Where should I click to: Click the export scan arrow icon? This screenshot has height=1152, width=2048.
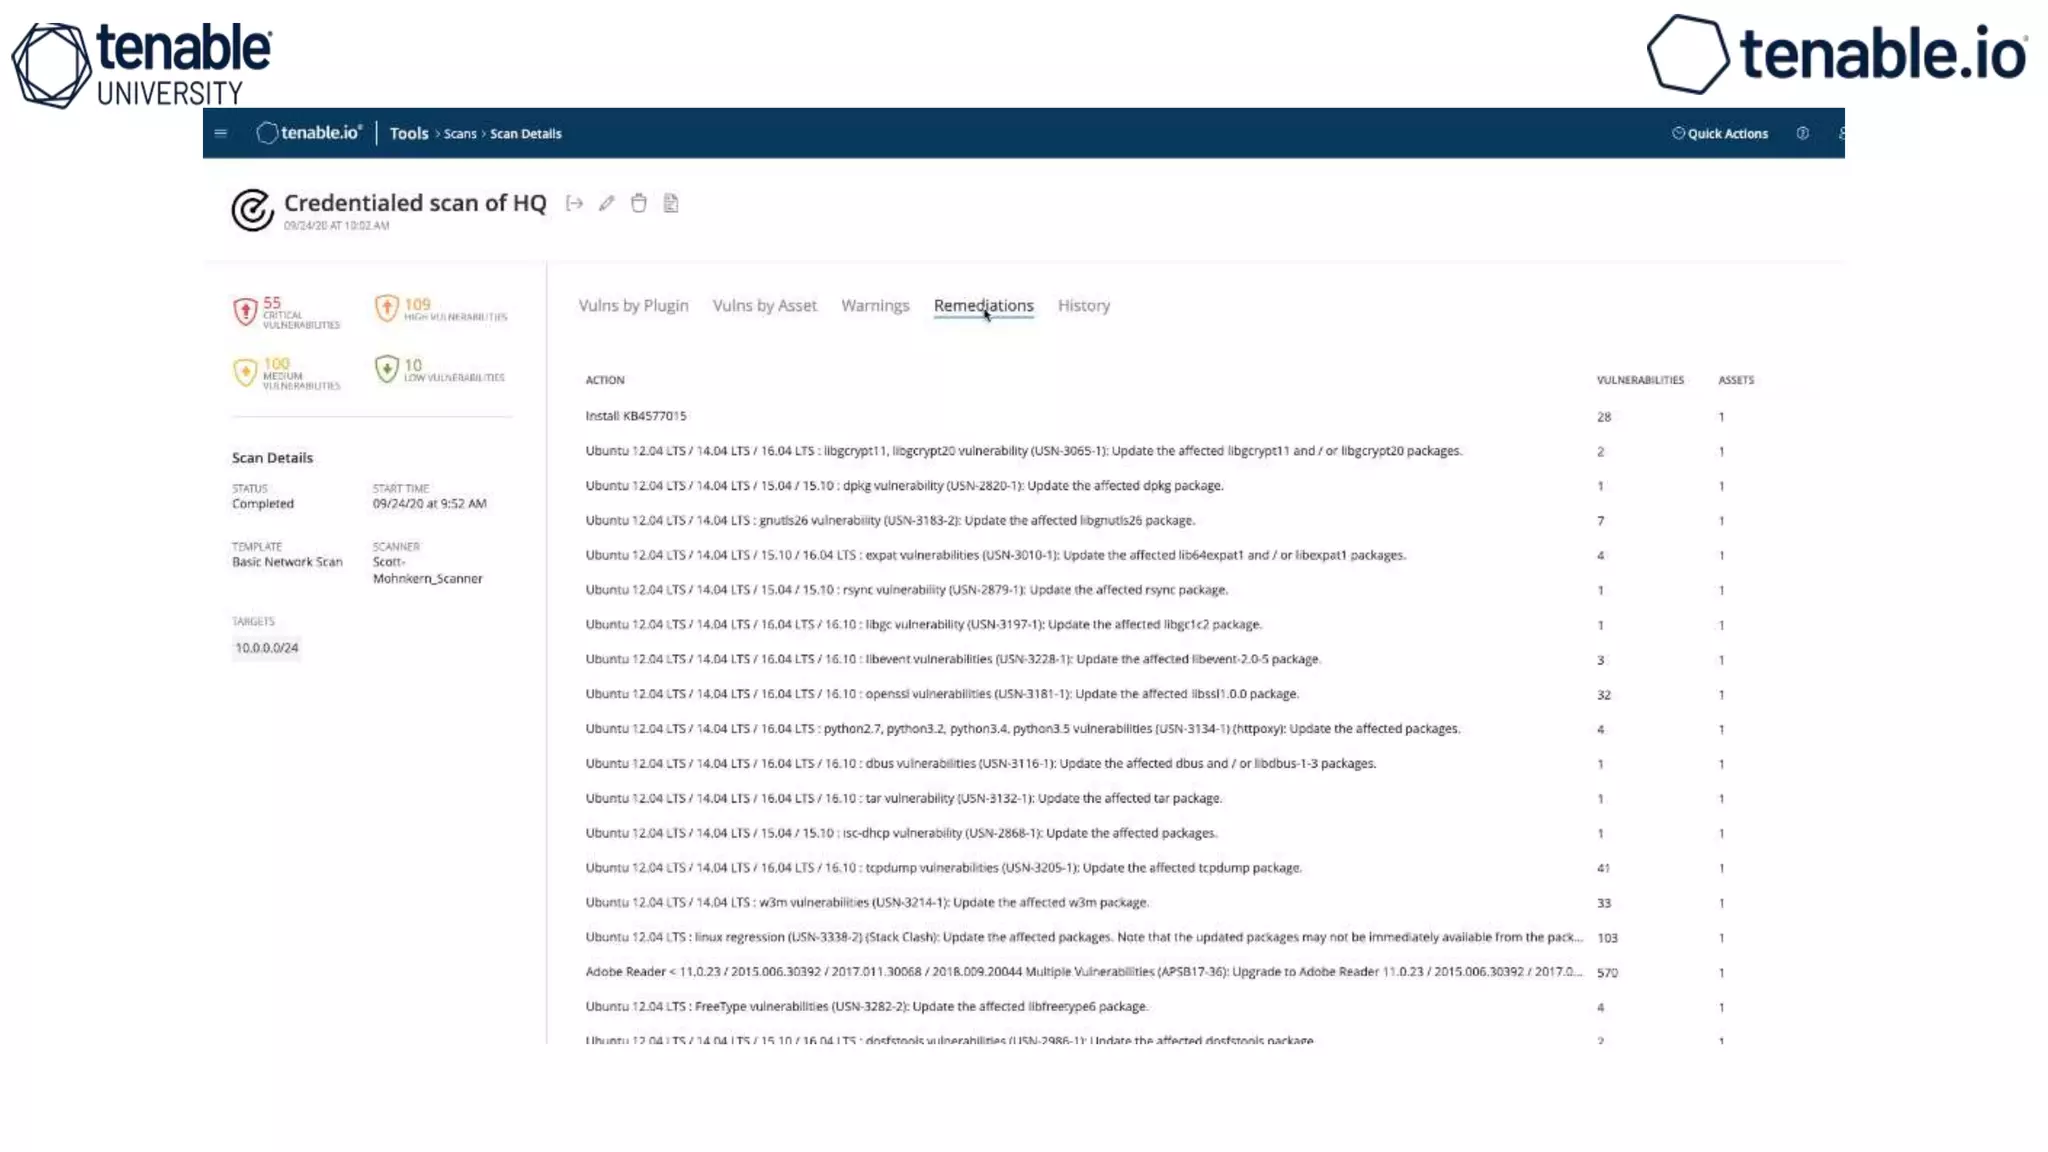574,204
